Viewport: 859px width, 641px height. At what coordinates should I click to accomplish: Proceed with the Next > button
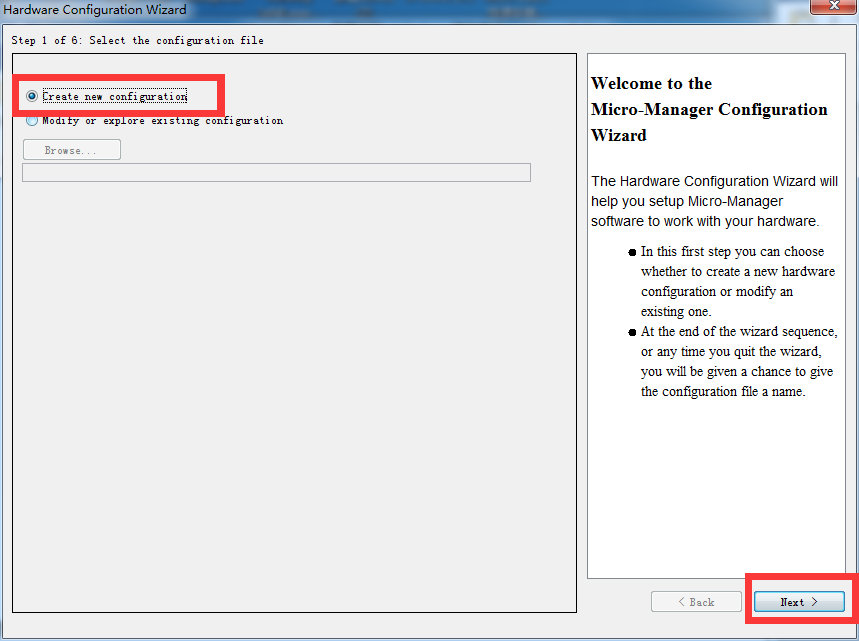tap(798, 602)
